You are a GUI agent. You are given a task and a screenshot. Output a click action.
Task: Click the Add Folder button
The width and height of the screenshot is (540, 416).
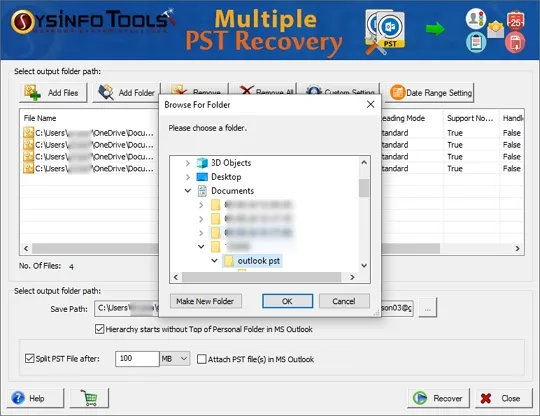pyautogui.click(x=126, y=93)
